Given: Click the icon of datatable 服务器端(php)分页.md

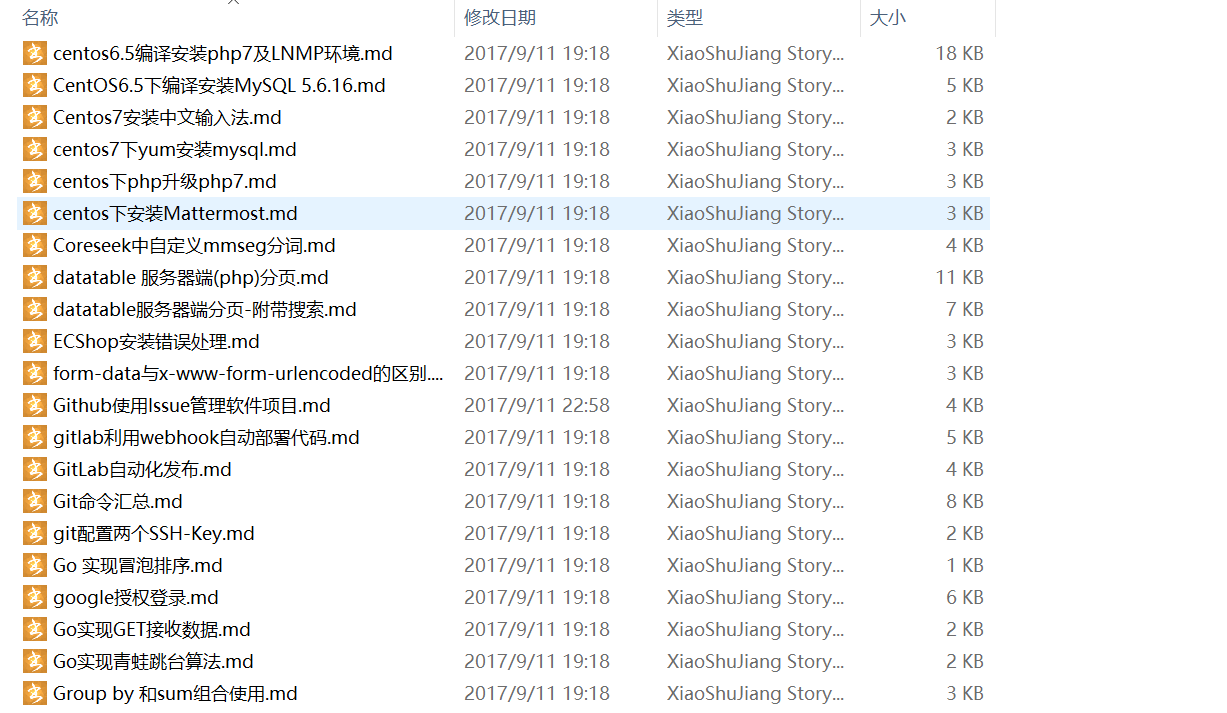Looking at the screenshot, I should tap(35, 277).
